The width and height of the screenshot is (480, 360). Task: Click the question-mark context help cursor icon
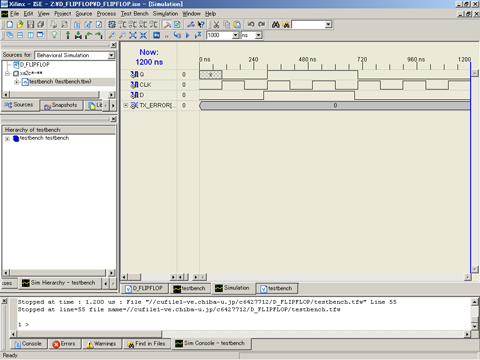point(201,24)
